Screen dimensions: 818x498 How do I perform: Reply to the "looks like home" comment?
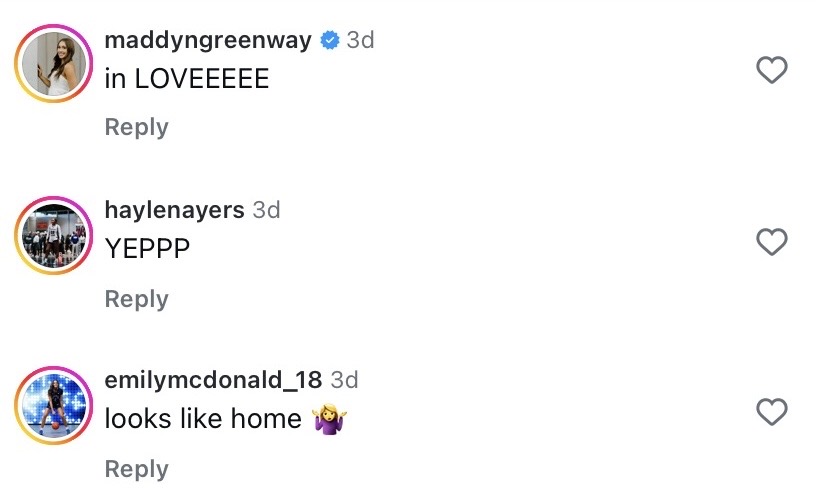[x=136, y=469]
